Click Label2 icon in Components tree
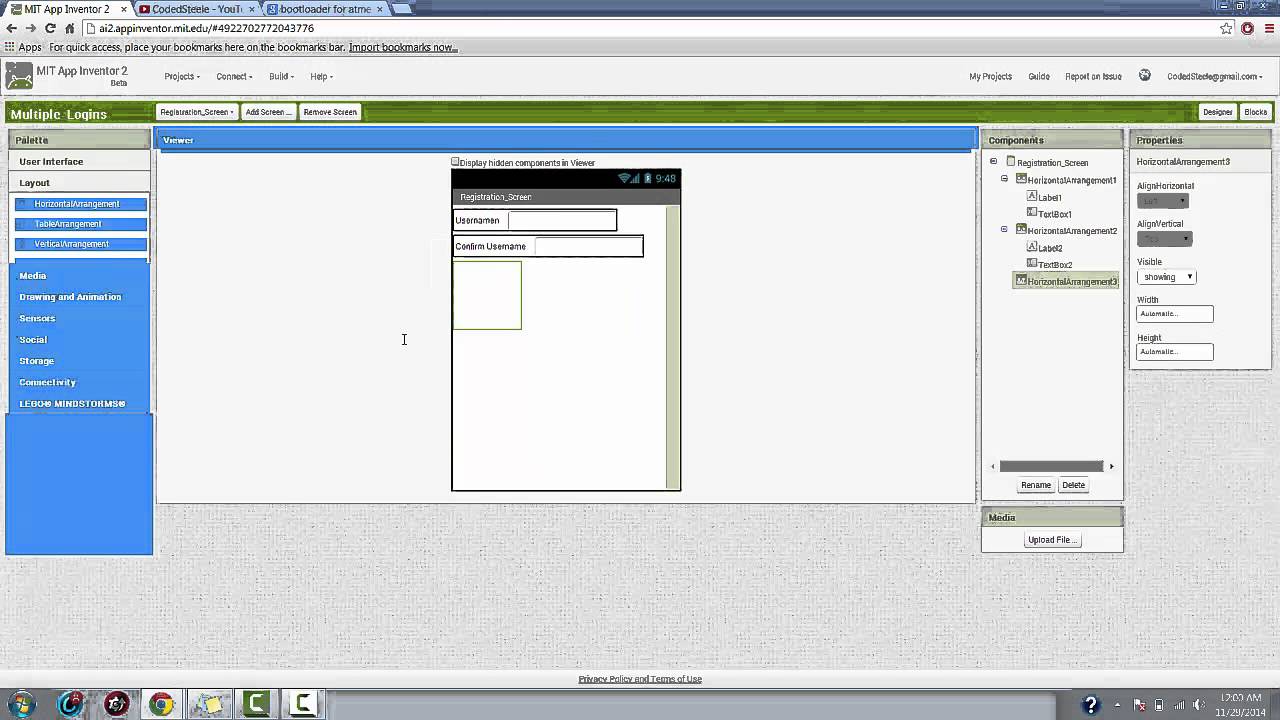Viewport: 1280px width, 720px height. tap(1032, 247)
